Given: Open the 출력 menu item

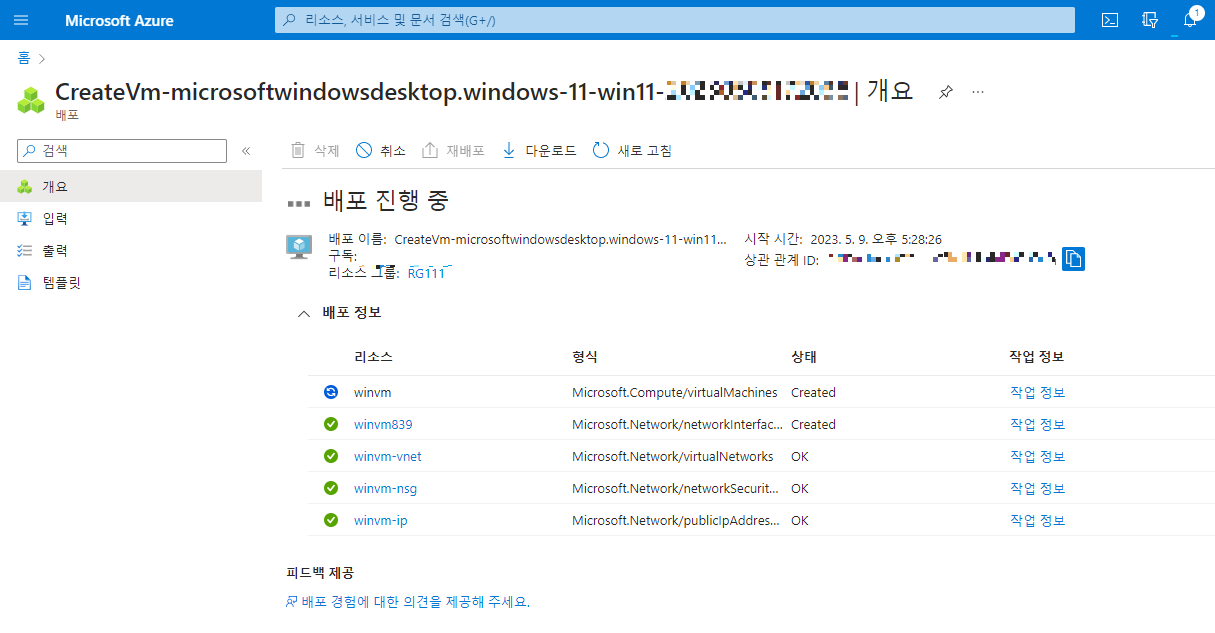Looking at the screenshot, I should [x=131, y=250].
